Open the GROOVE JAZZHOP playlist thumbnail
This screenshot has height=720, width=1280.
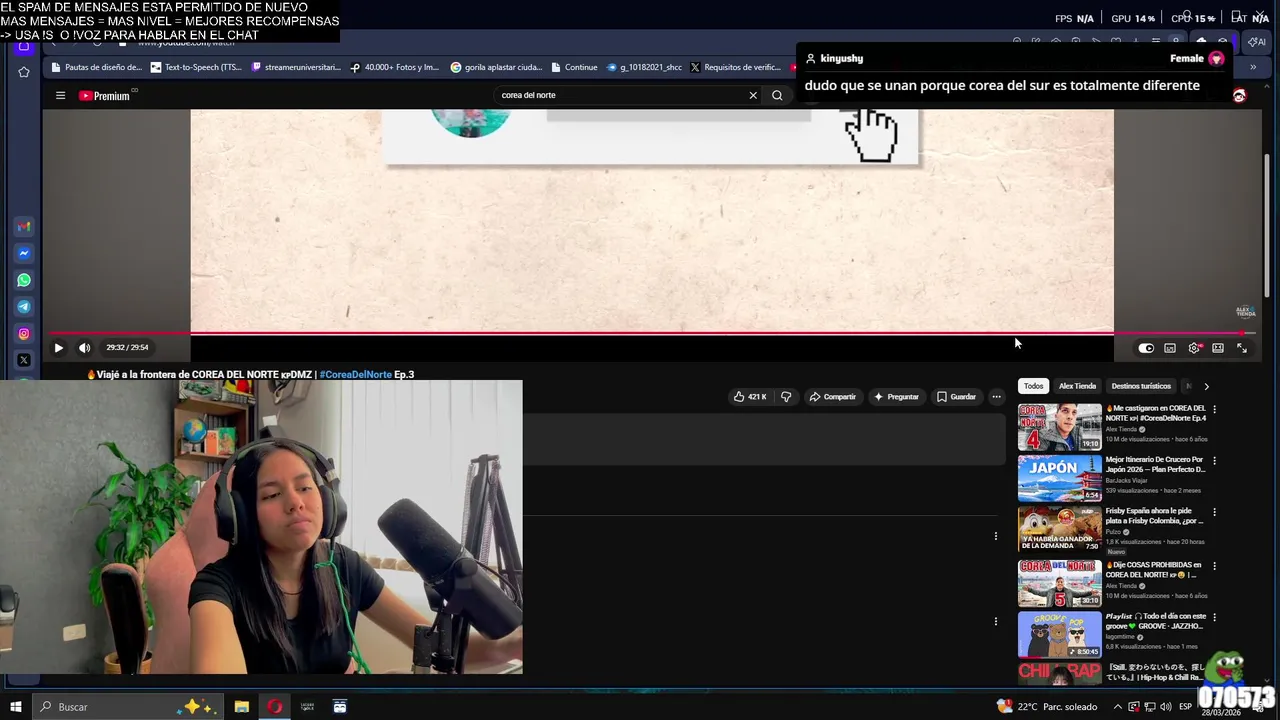point(1059,635)
